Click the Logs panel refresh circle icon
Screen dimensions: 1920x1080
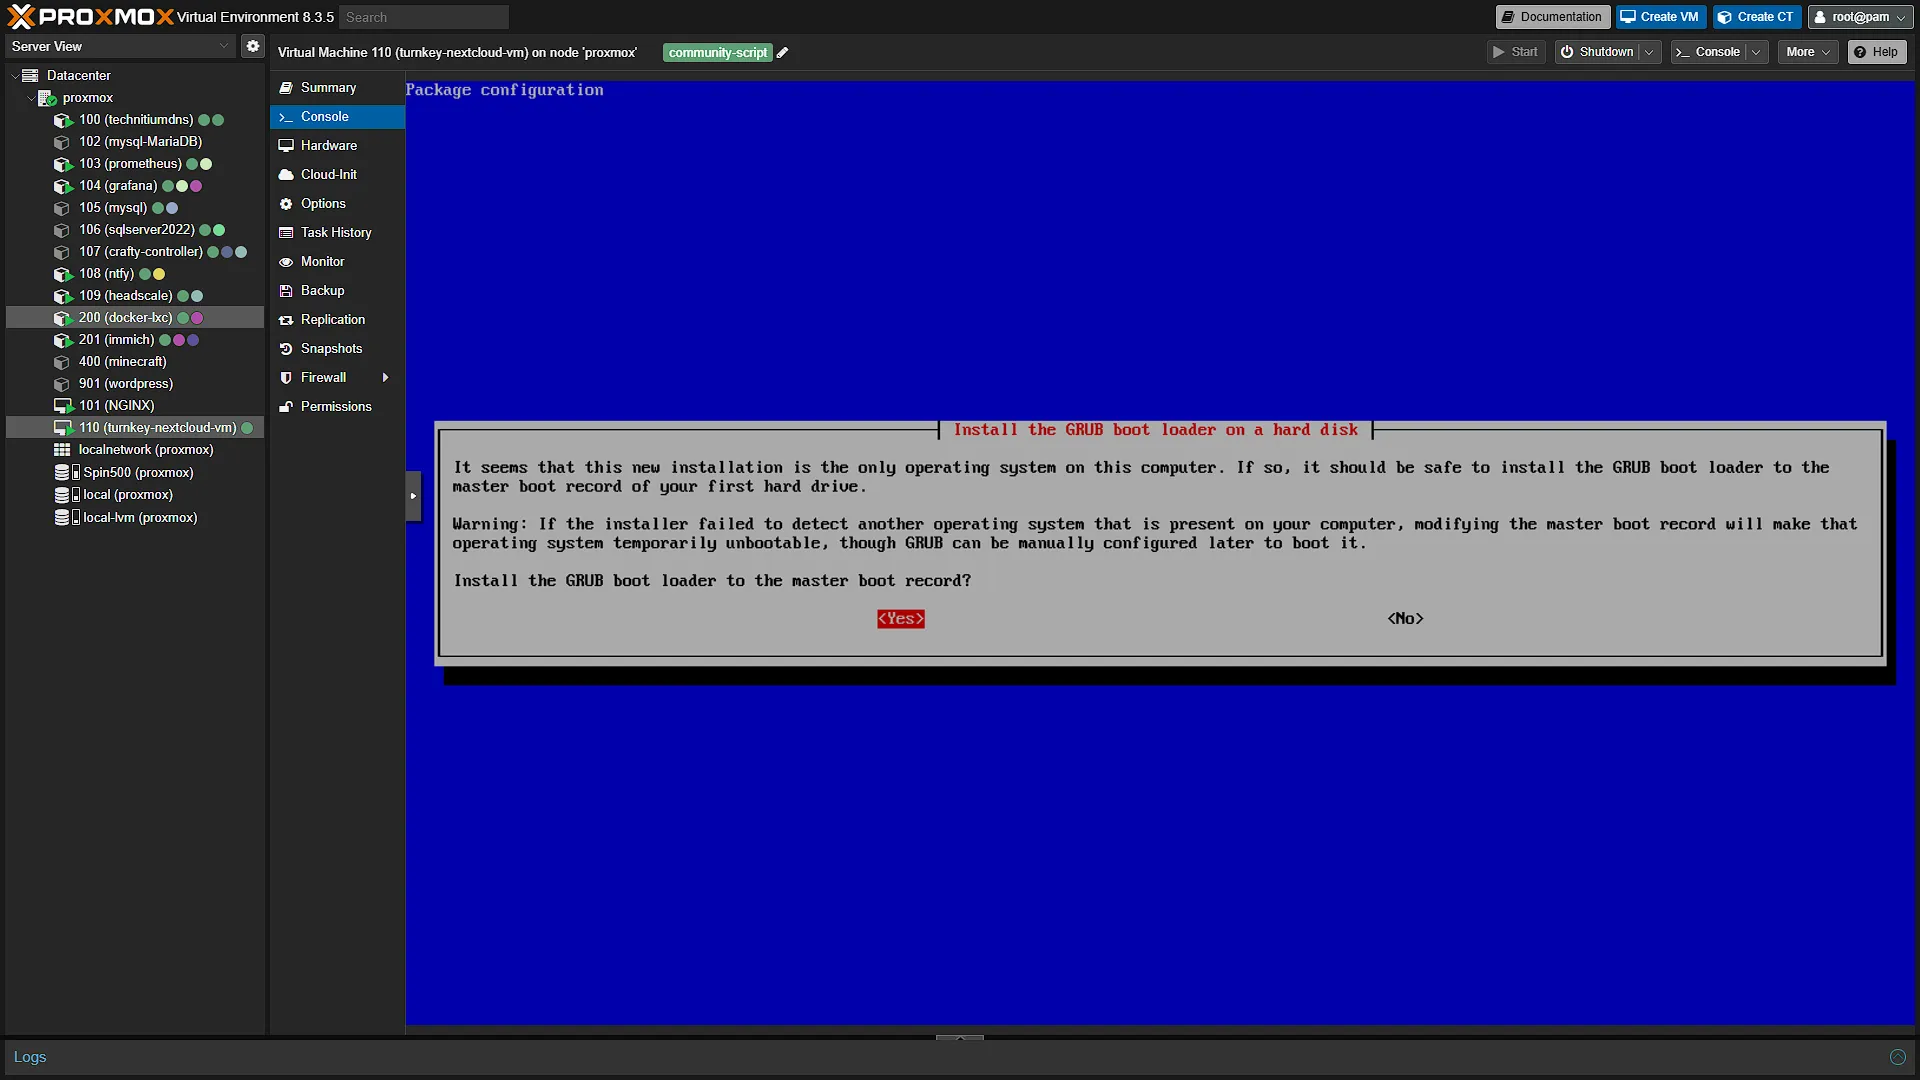[1897, 1057]
